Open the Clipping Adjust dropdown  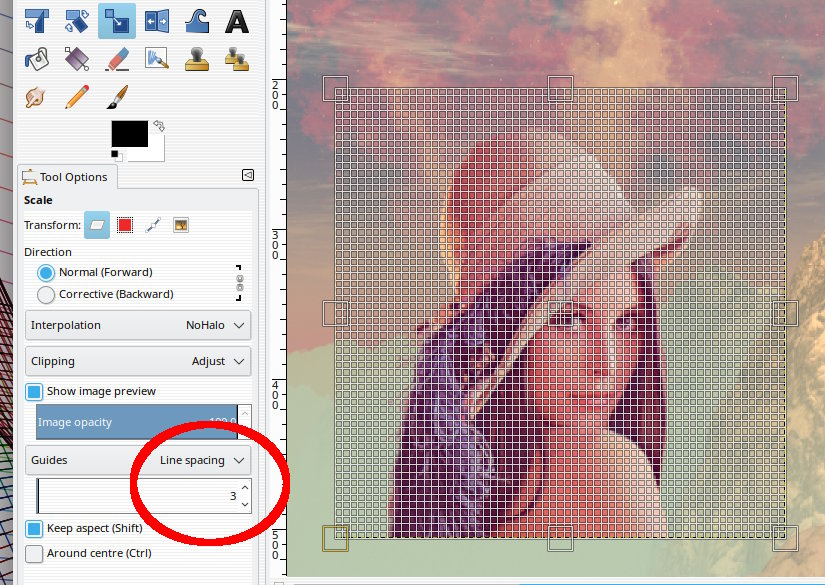(x=138, y=361)
